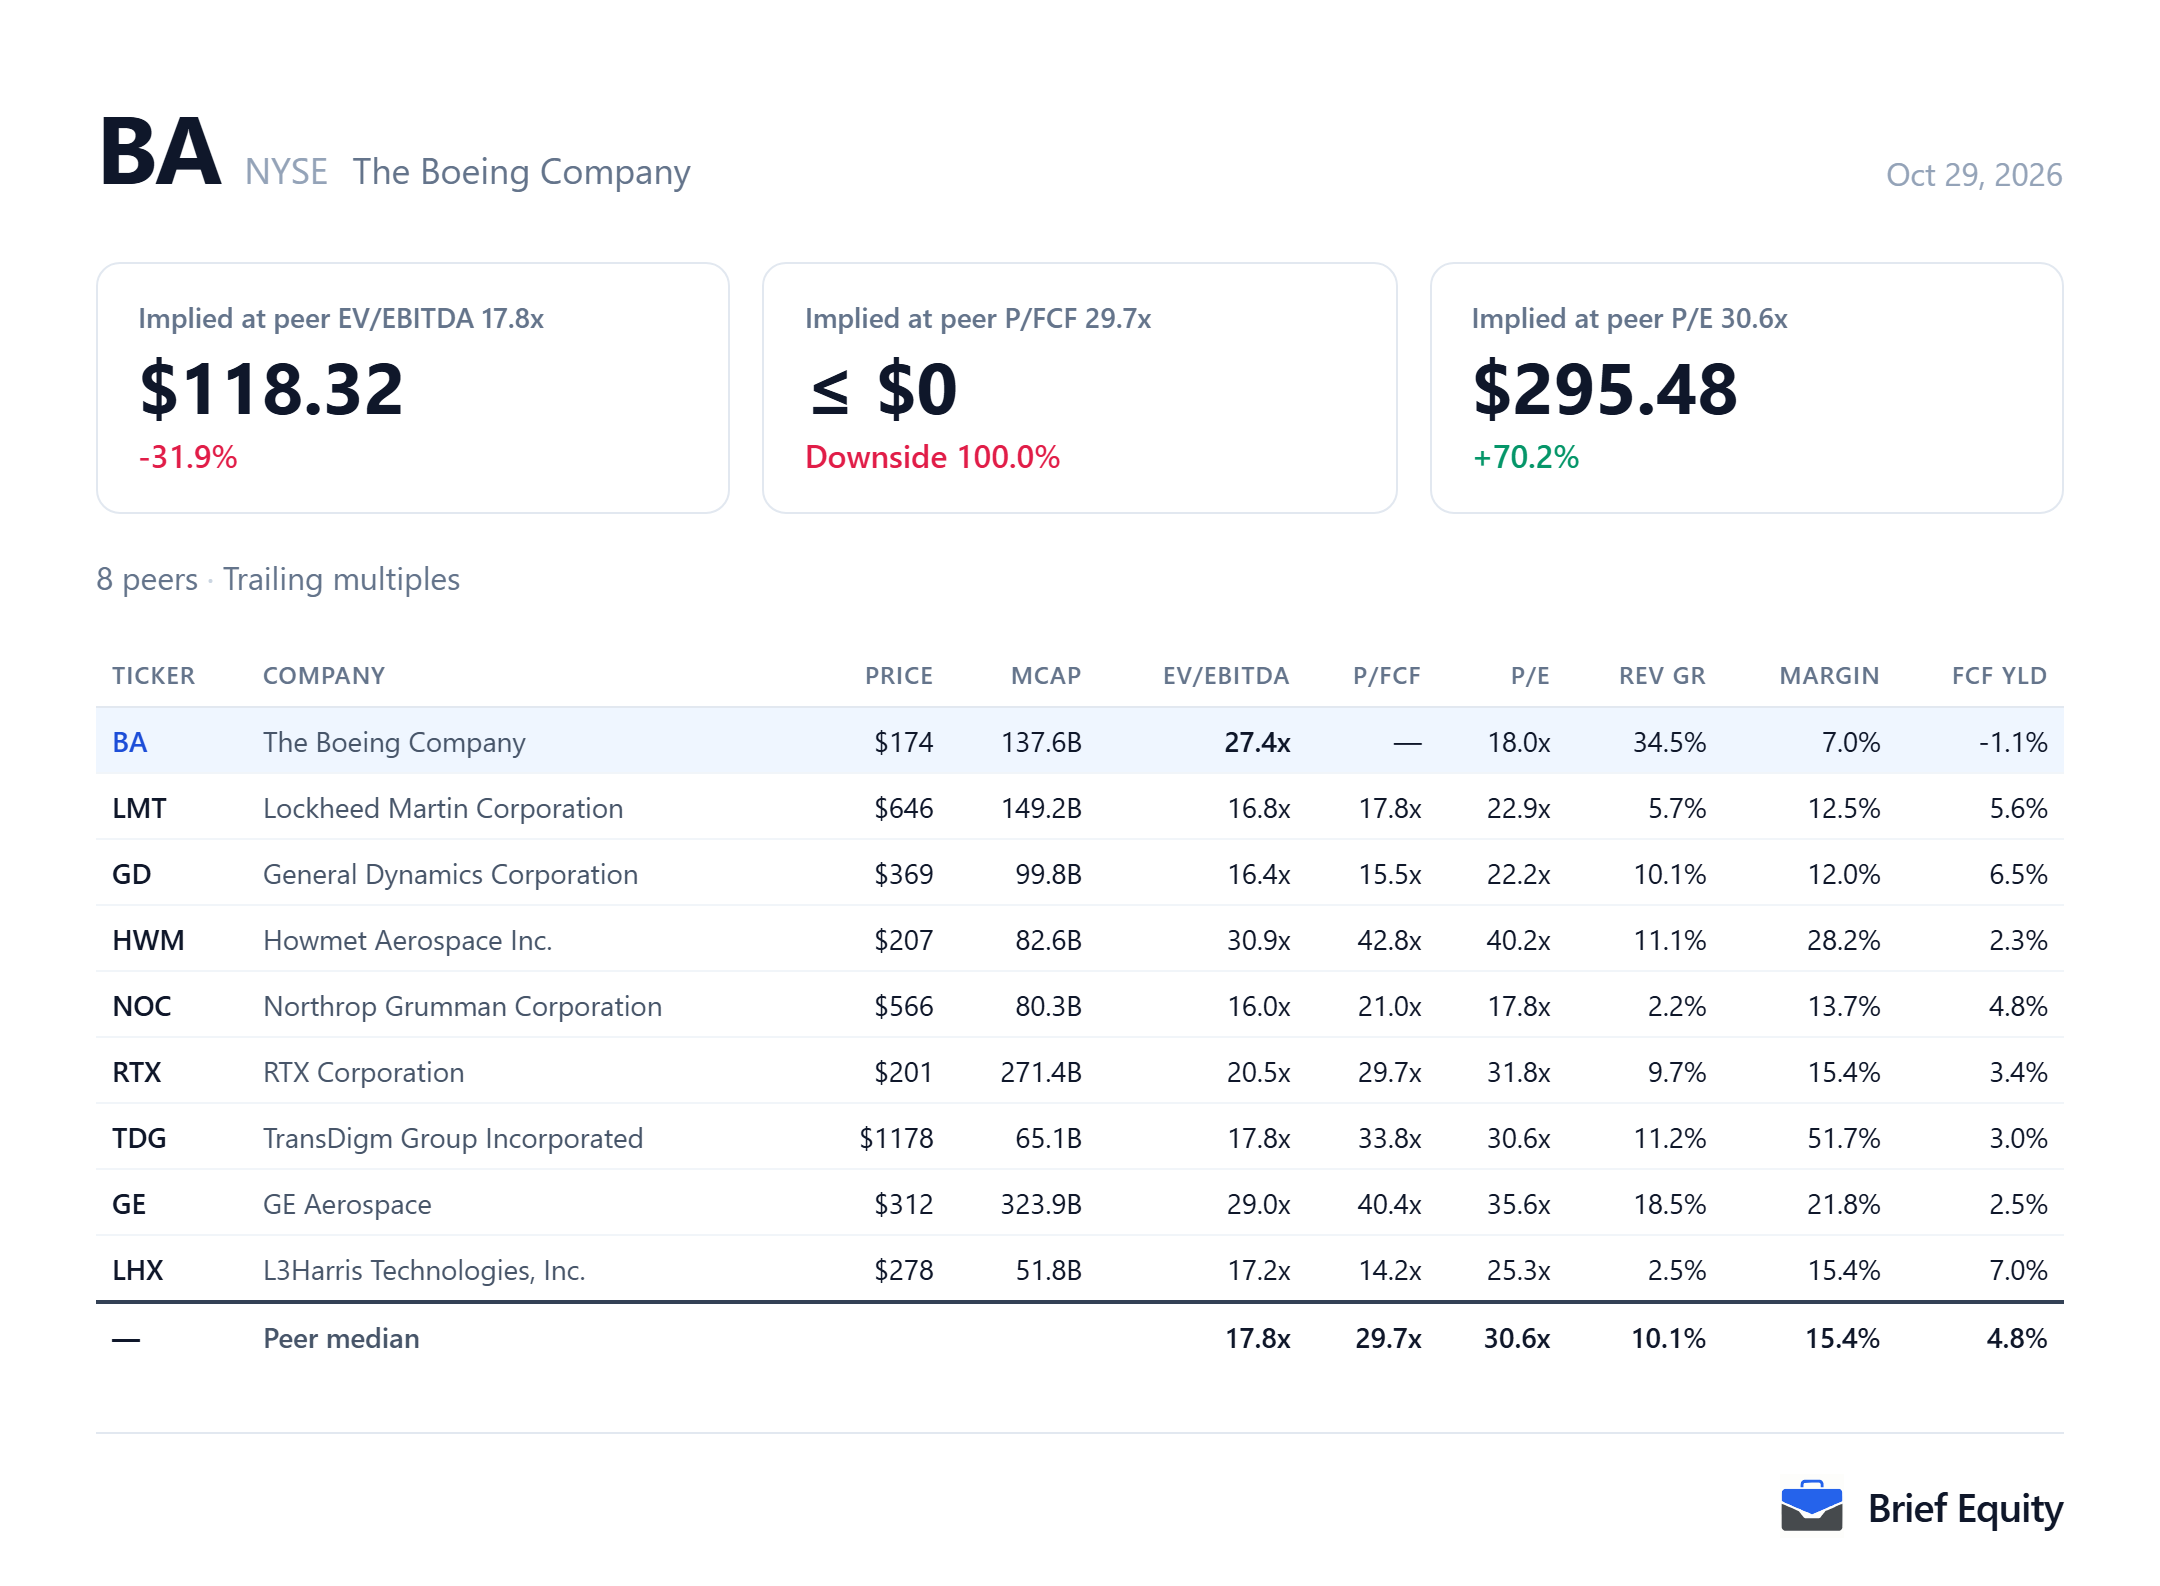This screenshot has width=2160, height=1586.
Task: Select the GD ticker cell
Action: (x=131, y=874)
